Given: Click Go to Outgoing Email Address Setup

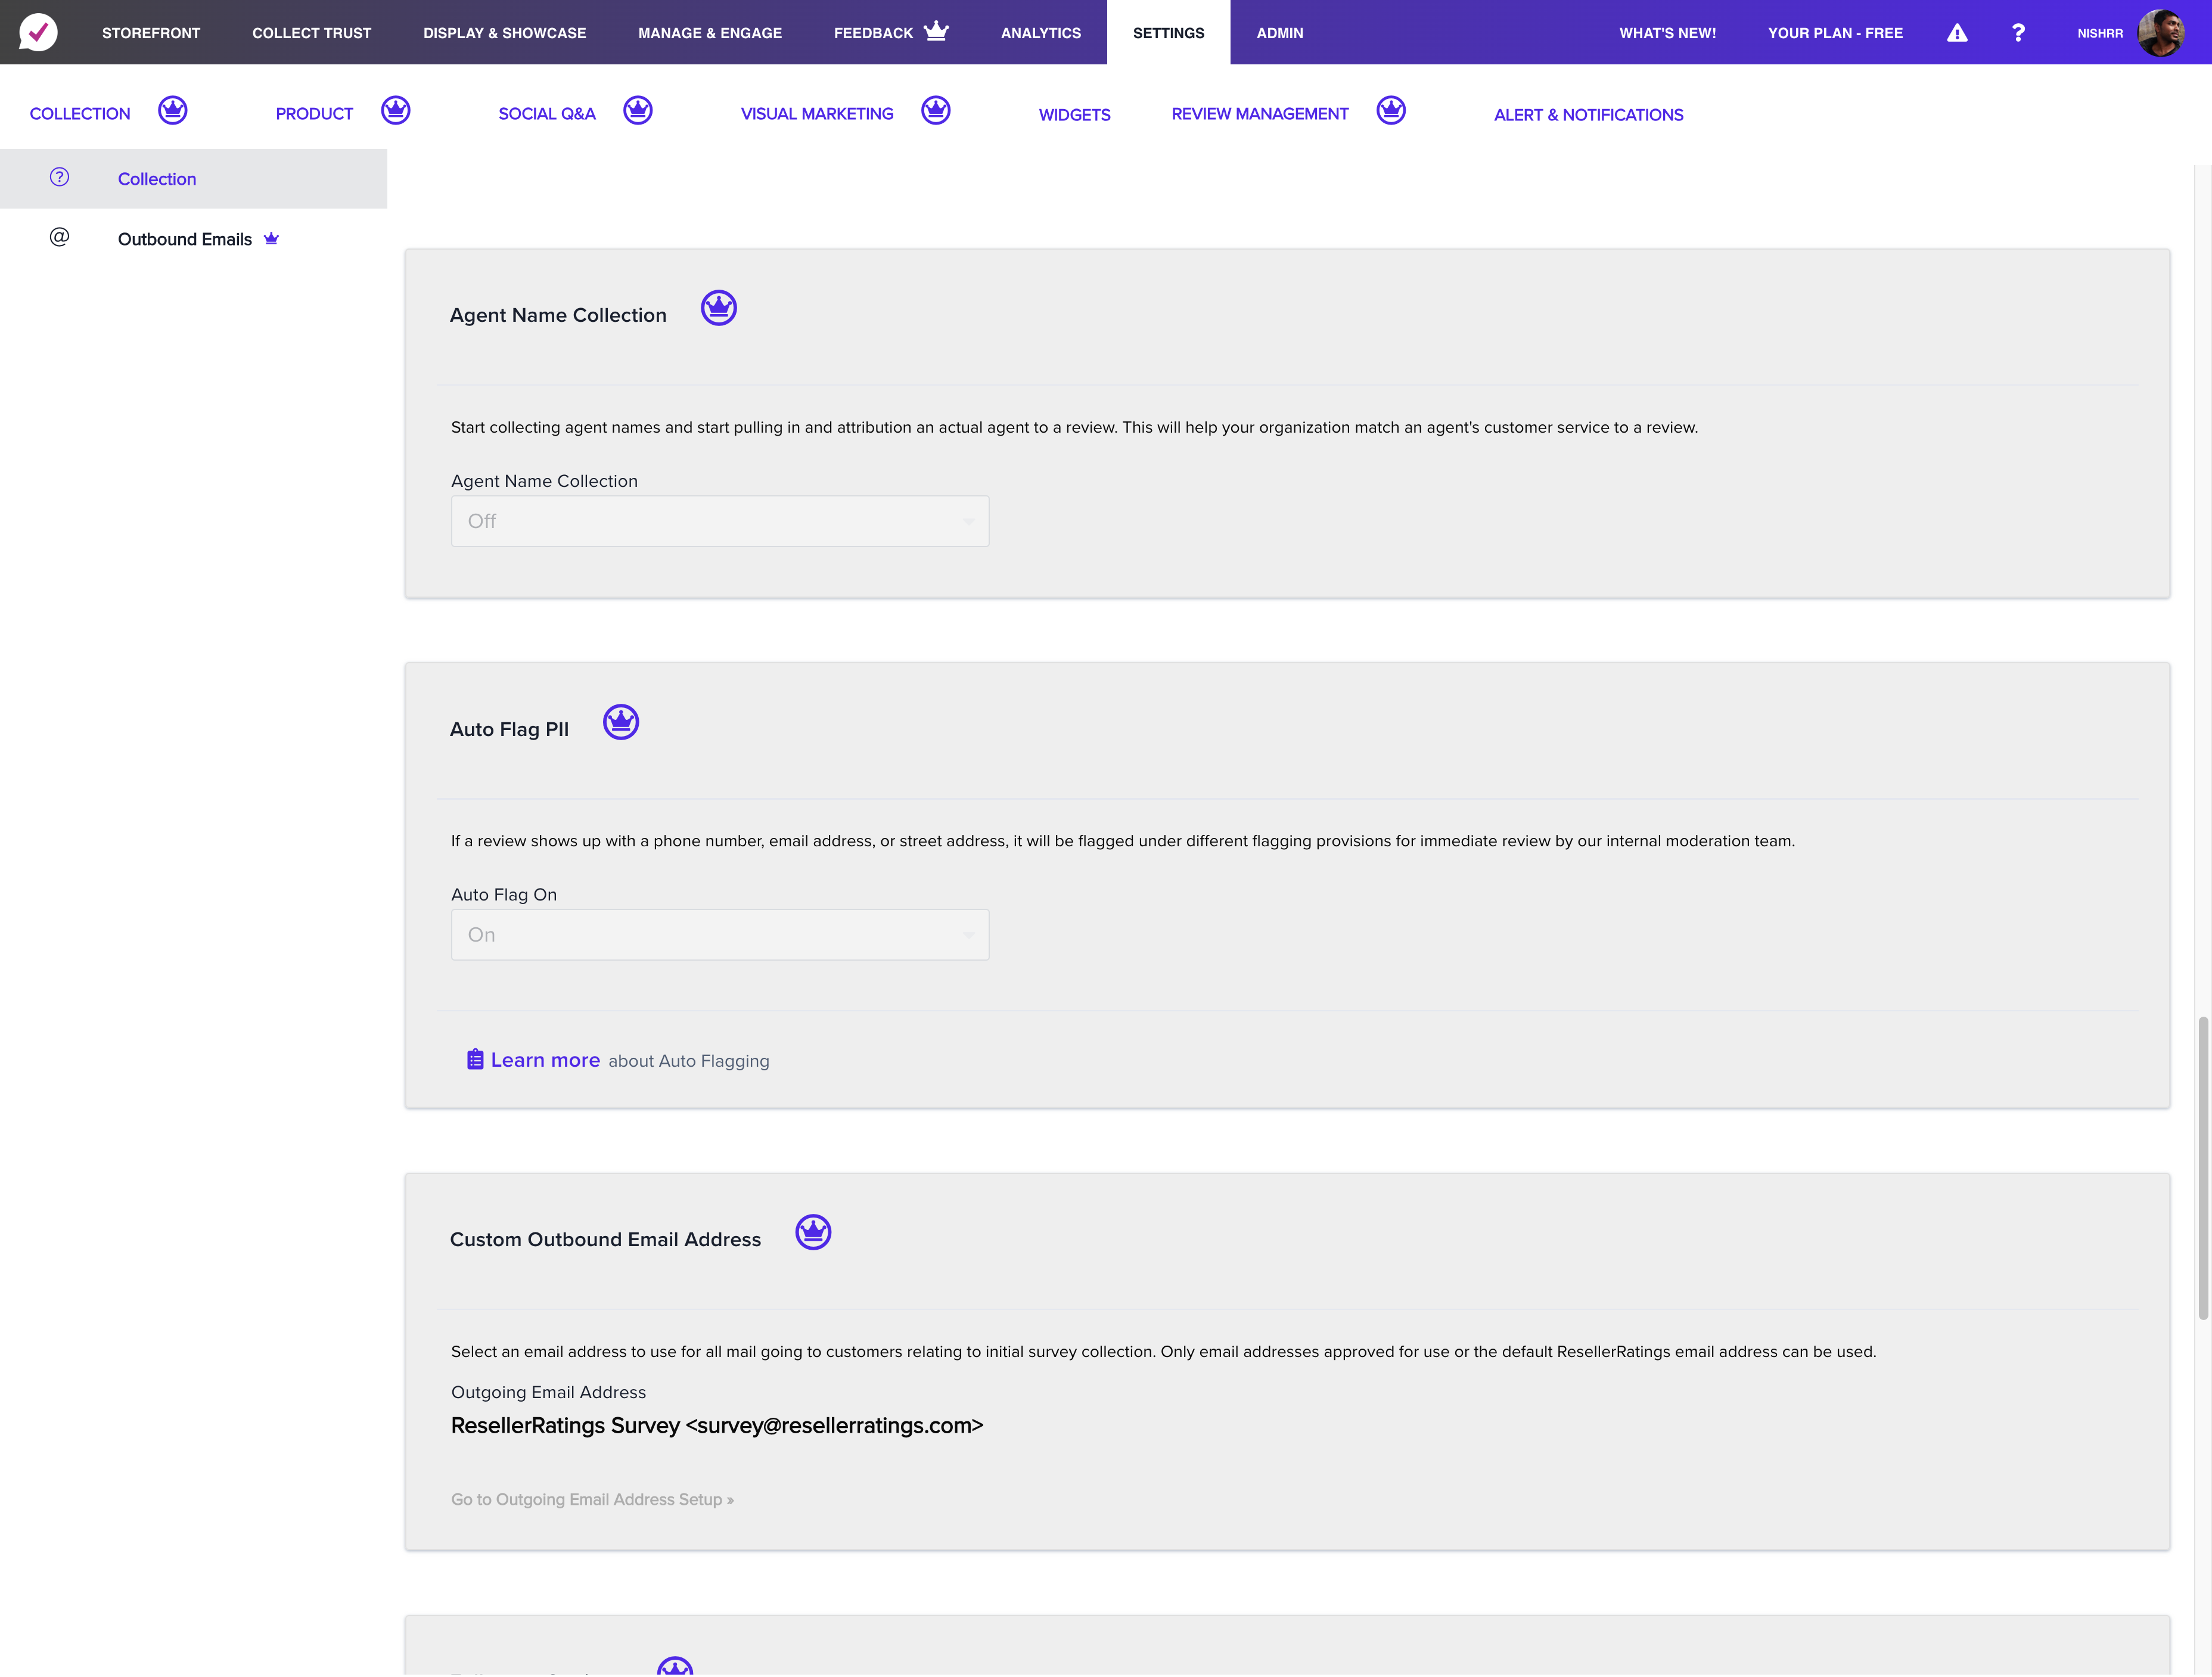Looking at the screenshot, I should point(592,1500).
